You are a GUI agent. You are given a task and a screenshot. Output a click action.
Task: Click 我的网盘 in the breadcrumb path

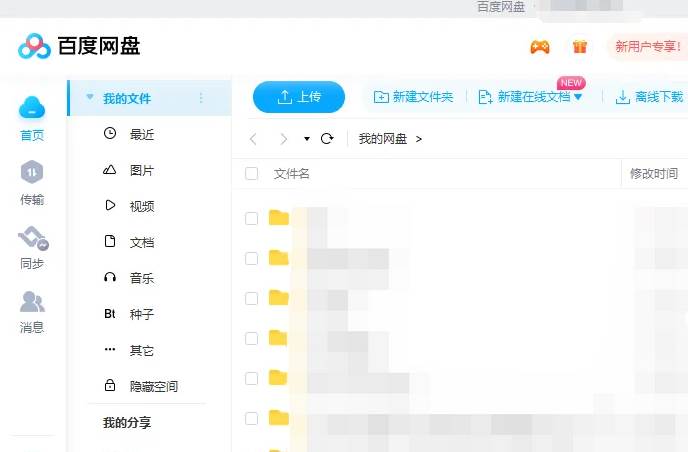(x=383, y=139)
